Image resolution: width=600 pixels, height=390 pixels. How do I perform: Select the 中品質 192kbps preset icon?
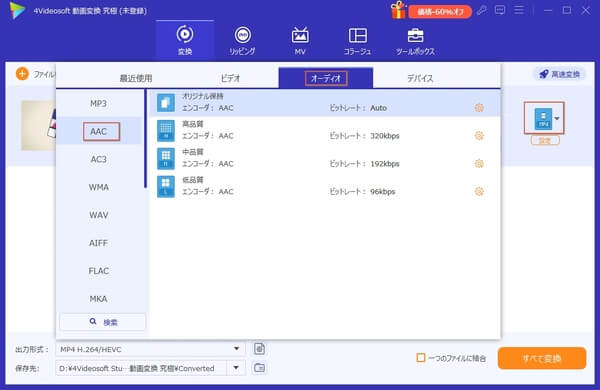[166, 158]
